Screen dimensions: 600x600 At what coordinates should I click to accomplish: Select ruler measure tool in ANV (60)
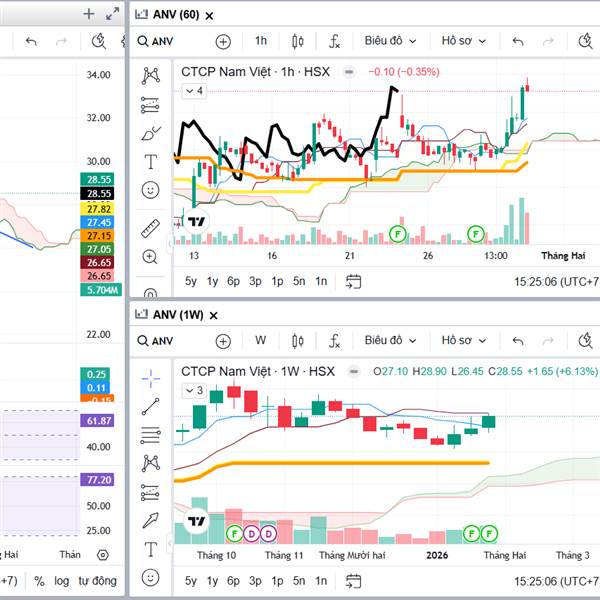(150, 228)
